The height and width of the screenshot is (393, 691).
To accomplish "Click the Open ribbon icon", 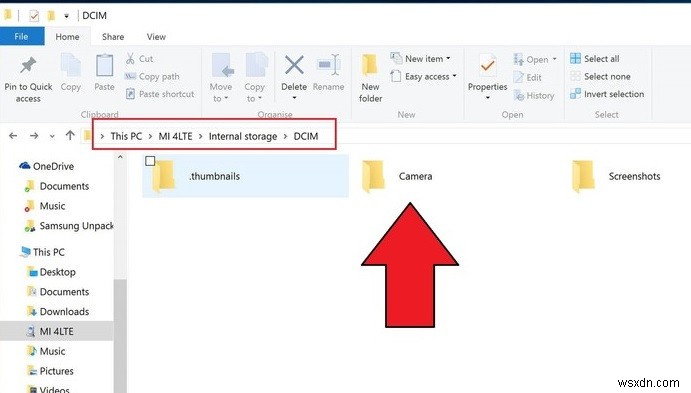I will (518, 59).
